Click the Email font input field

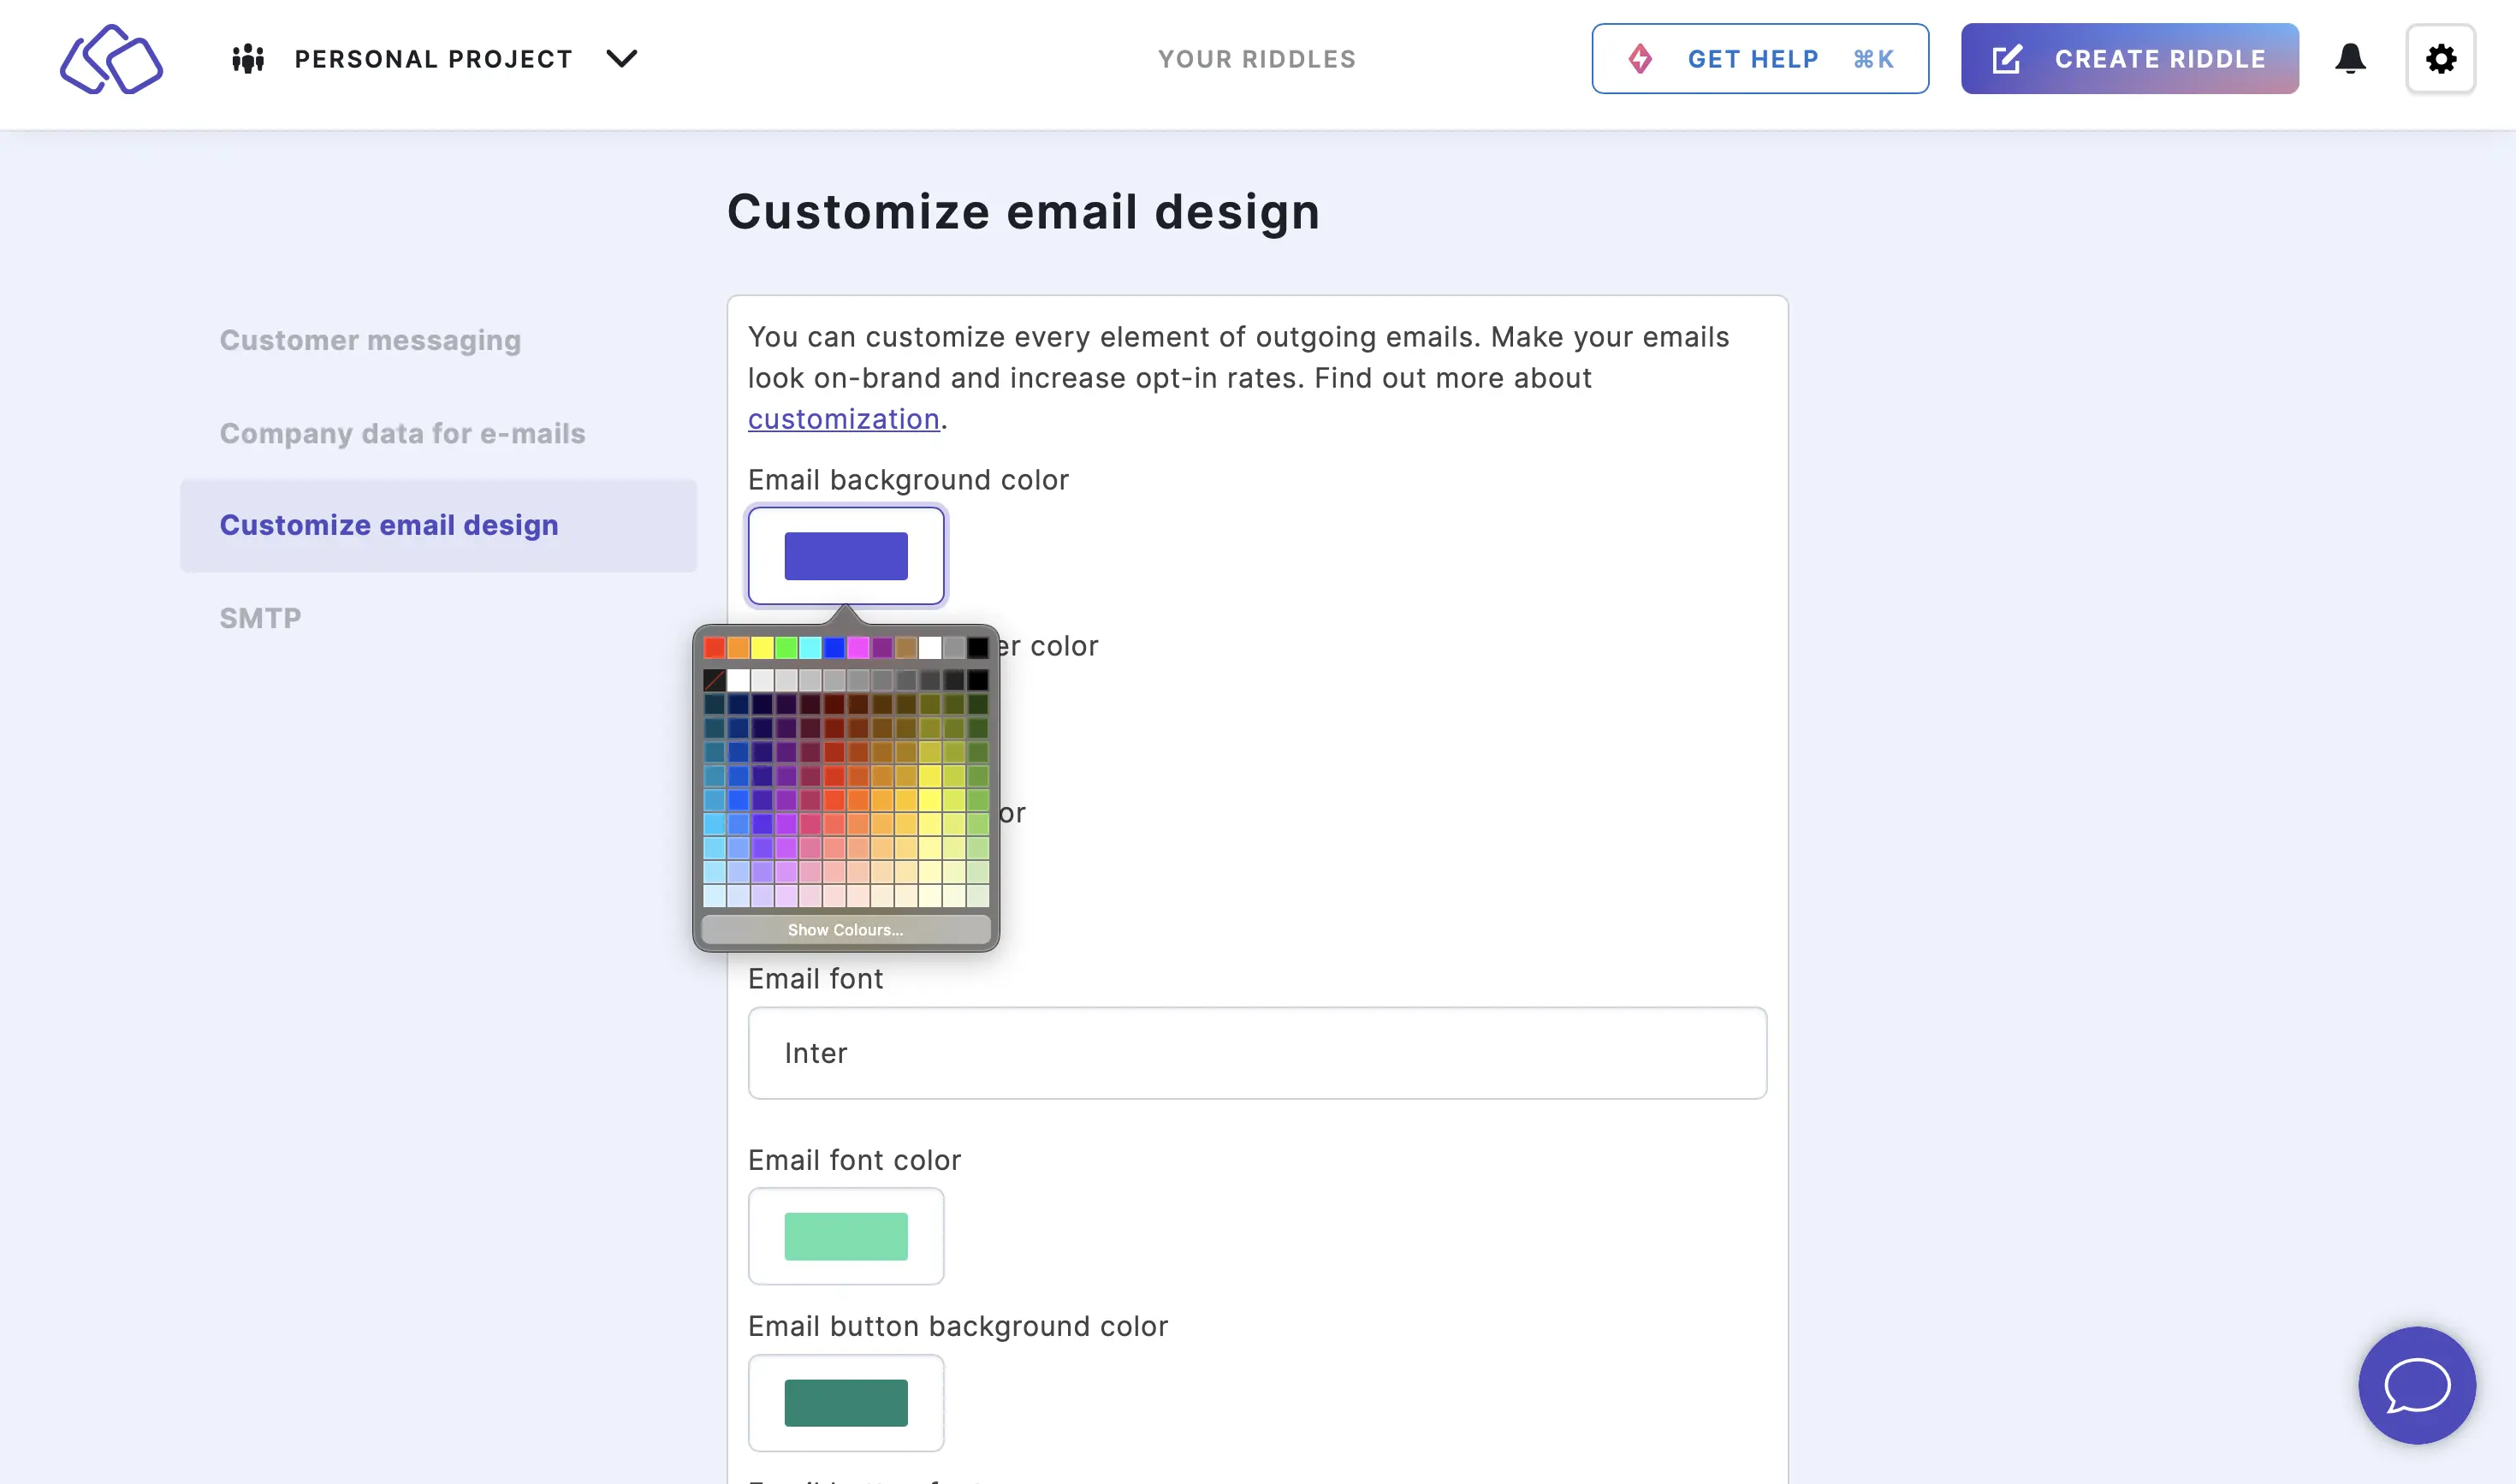pyautogui.click(x=1257, y=1053)
